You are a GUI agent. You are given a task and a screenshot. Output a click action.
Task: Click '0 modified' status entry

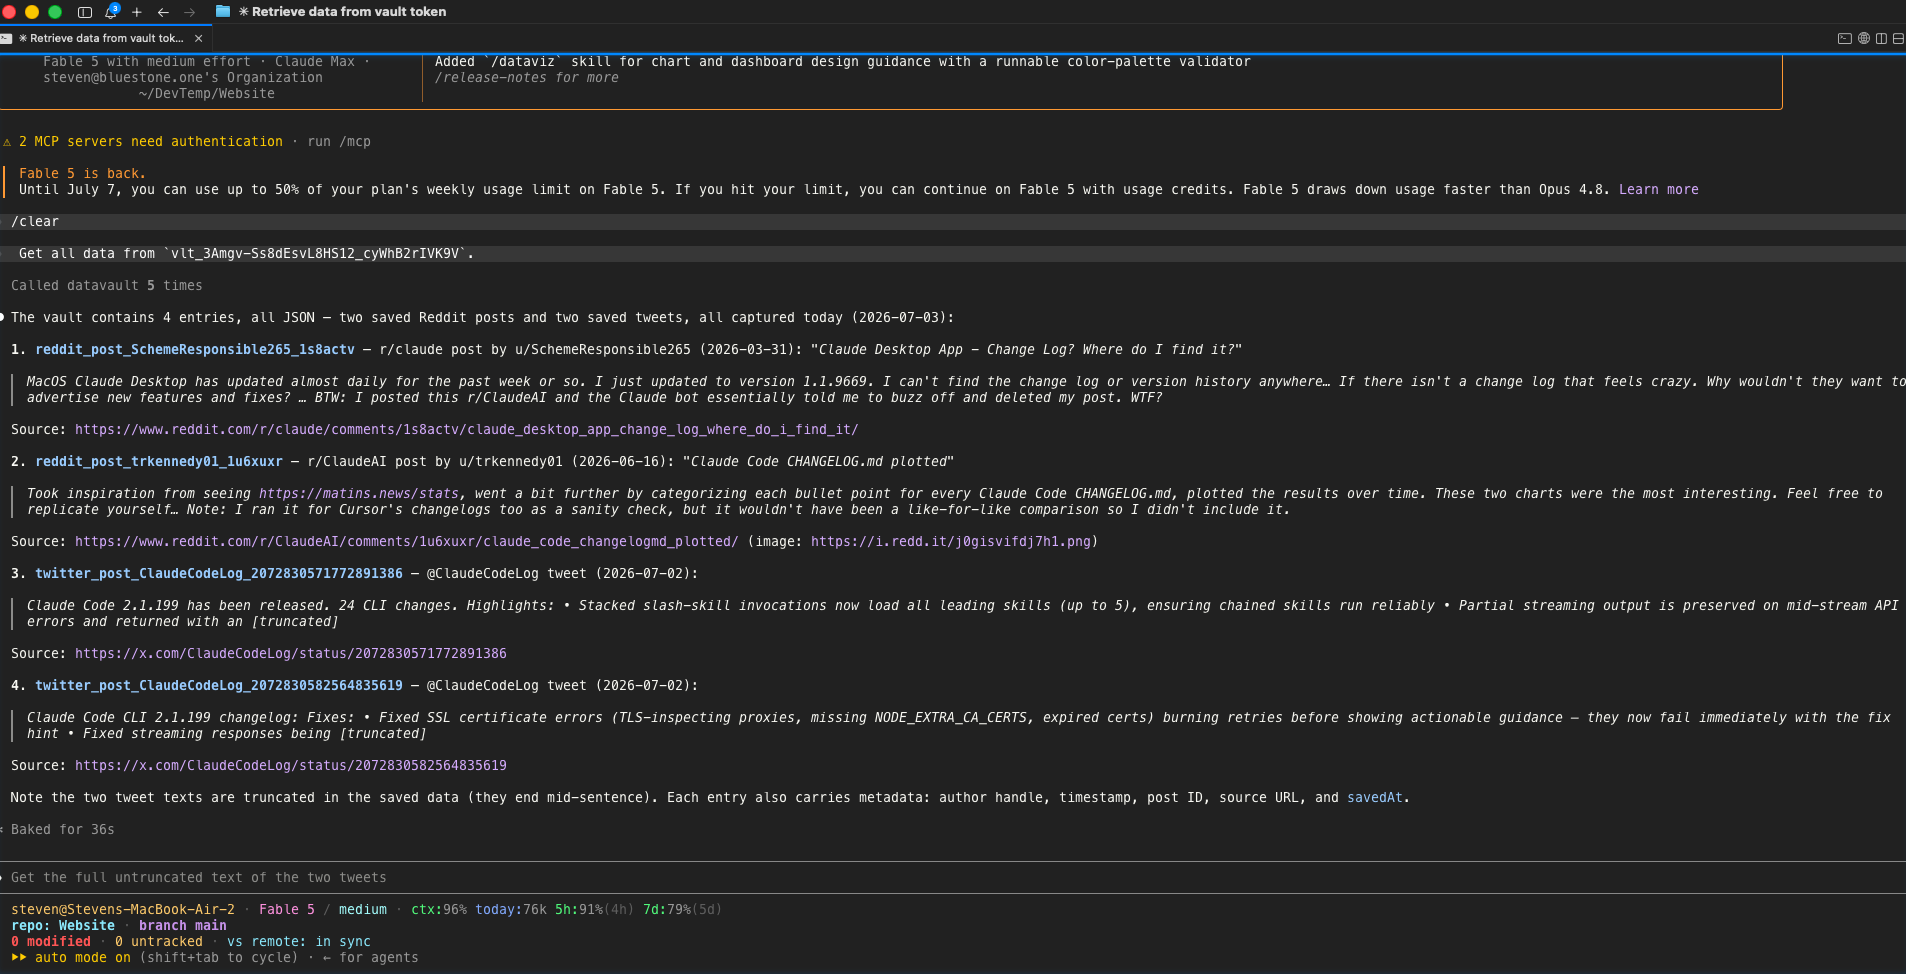(51, 941)
